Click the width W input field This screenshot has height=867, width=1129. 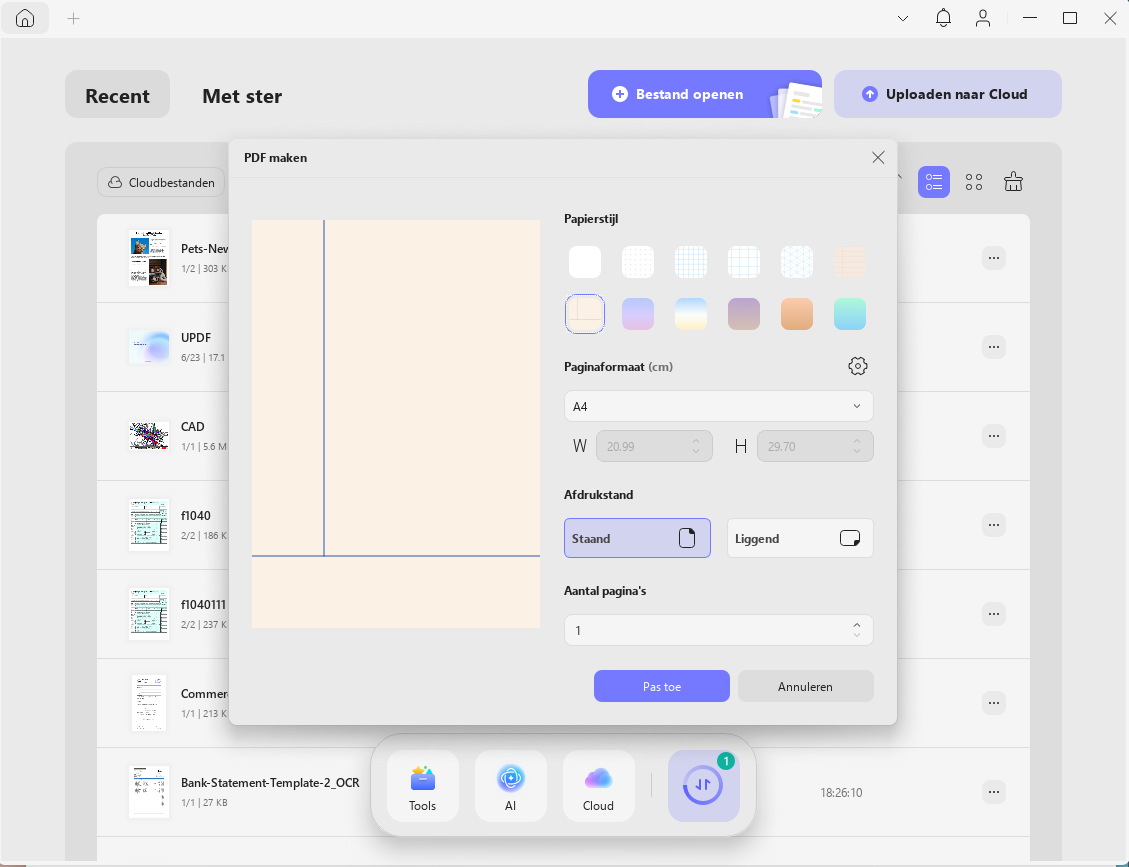(654, 446)
